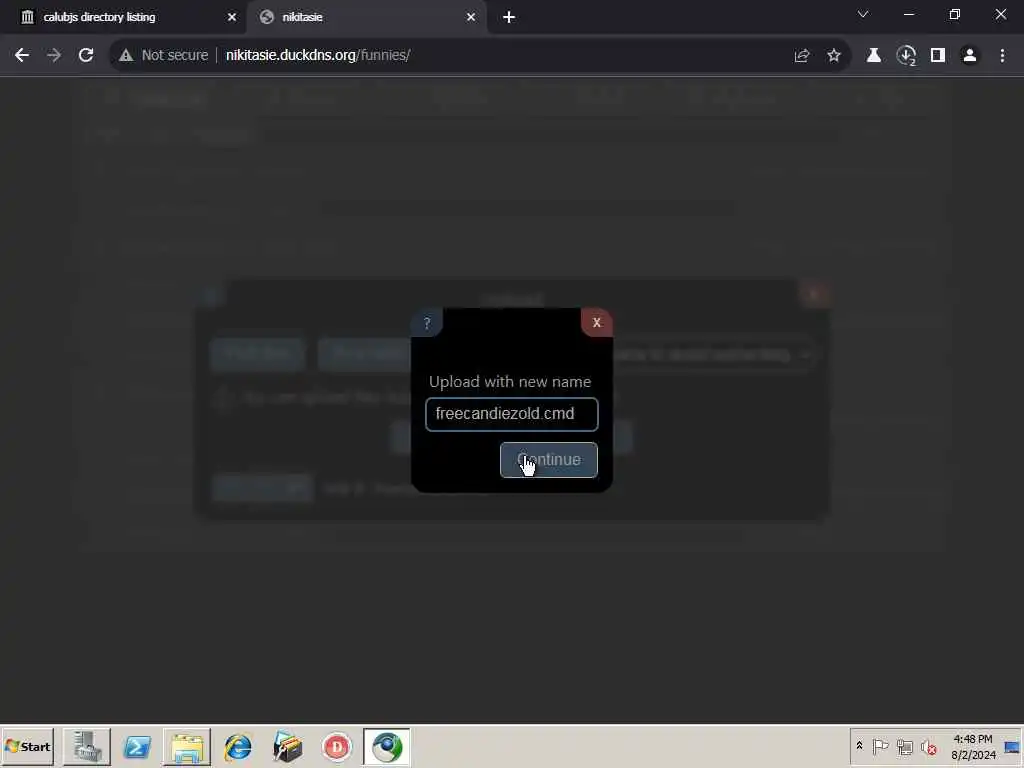Select the nikitasie browser tab
Viewport: 1024px width, 768px height.
(366, 17)
